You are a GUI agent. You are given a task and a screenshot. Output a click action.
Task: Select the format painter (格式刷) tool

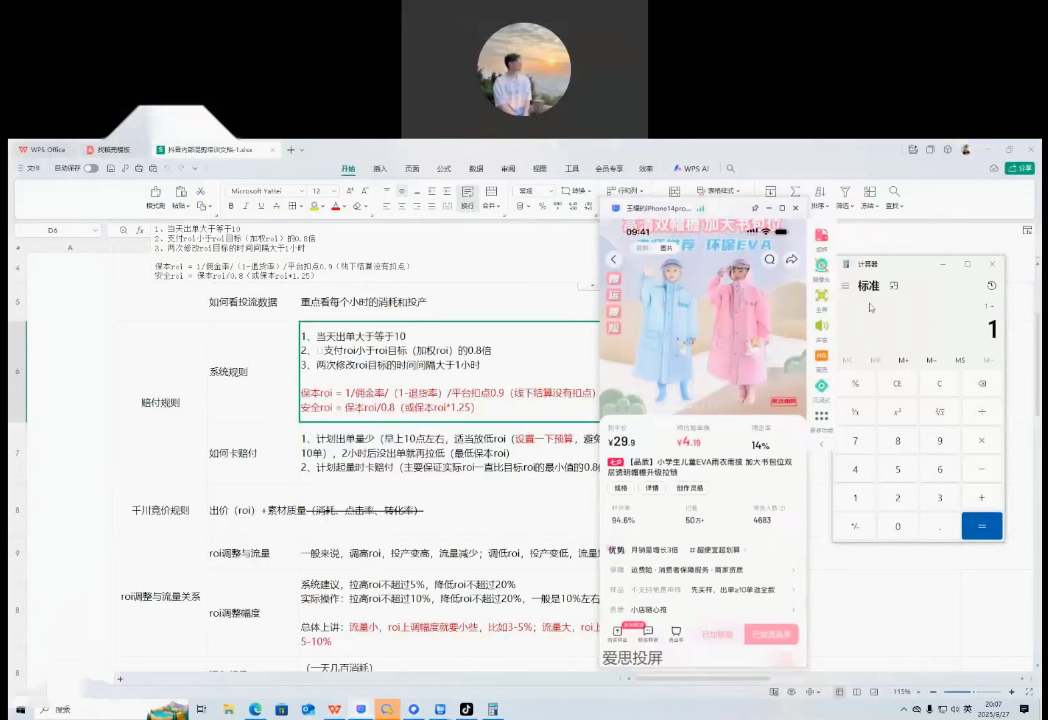tap(155, 196)
